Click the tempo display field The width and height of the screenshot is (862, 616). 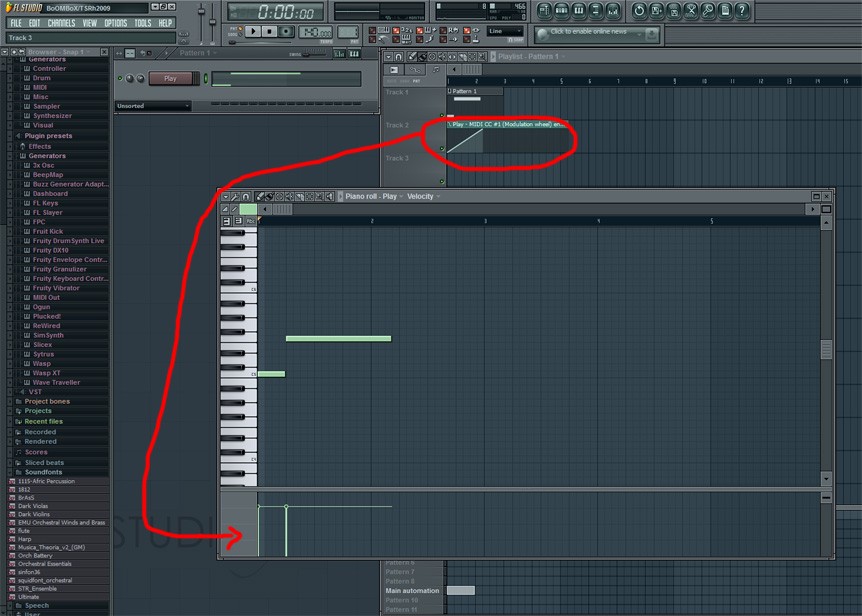[x=316, y=32]
